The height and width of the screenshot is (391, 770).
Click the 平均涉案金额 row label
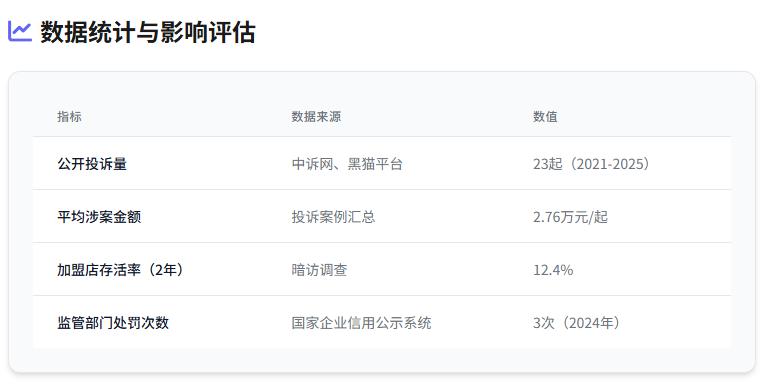click(99, 217)
